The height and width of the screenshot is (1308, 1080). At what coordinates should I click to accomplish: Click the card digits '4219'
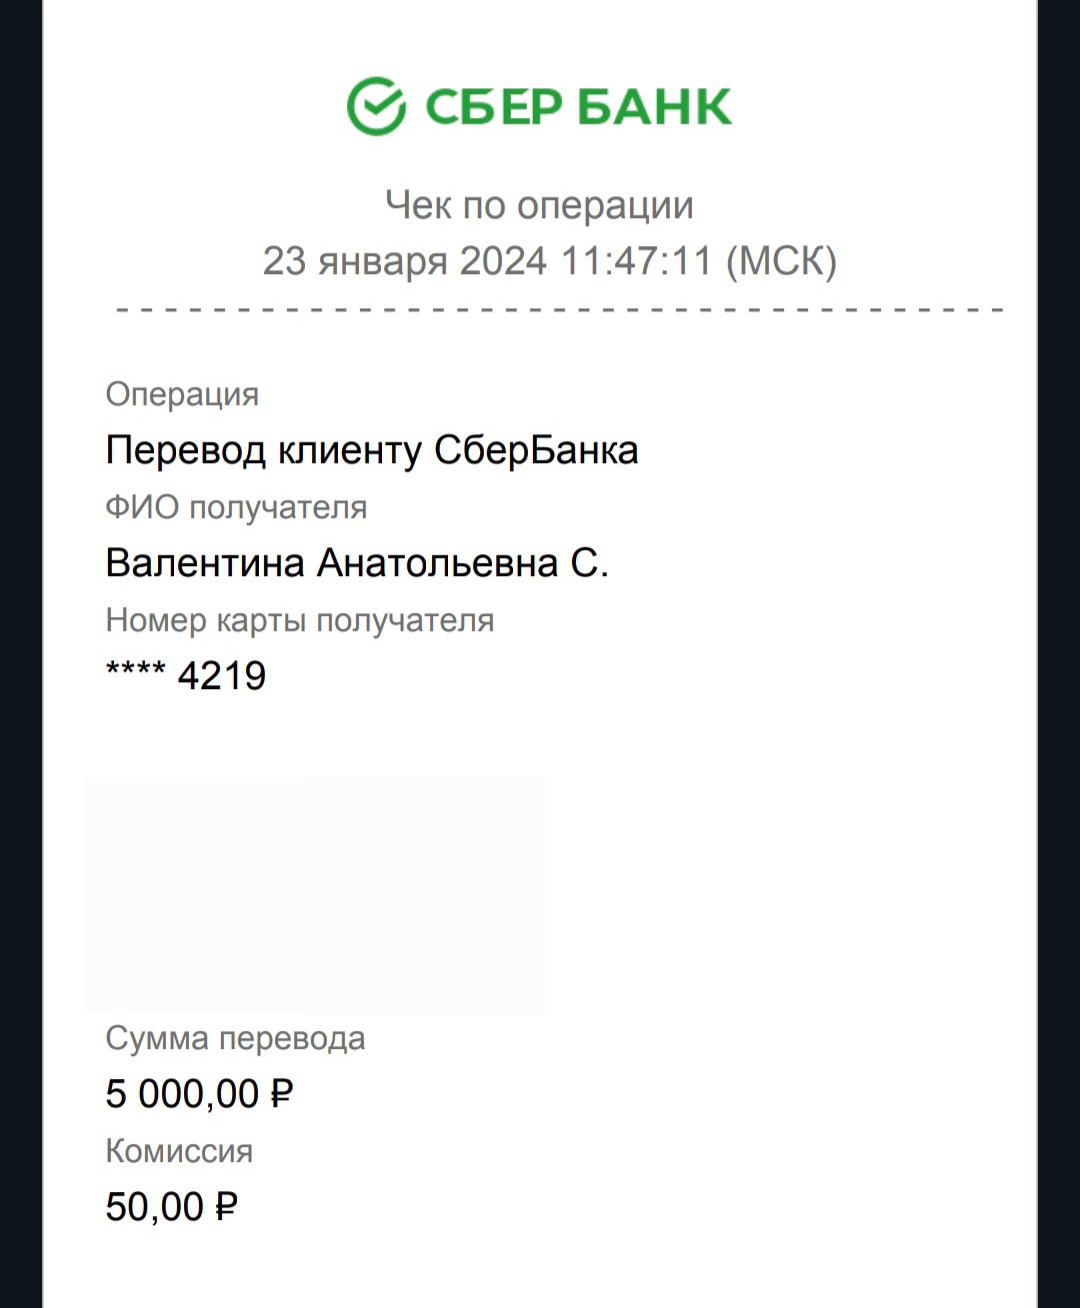coord(222,676)
